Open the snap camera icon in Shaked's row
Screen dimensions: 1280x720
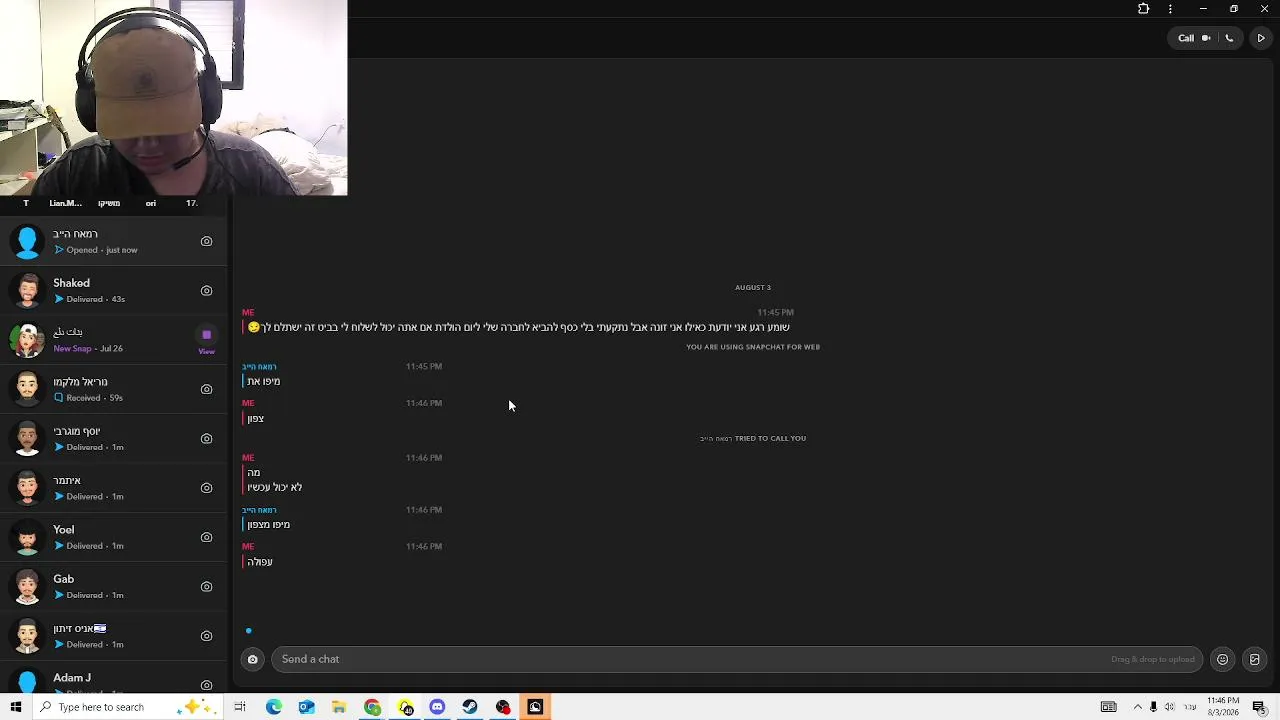click(206, 291)
